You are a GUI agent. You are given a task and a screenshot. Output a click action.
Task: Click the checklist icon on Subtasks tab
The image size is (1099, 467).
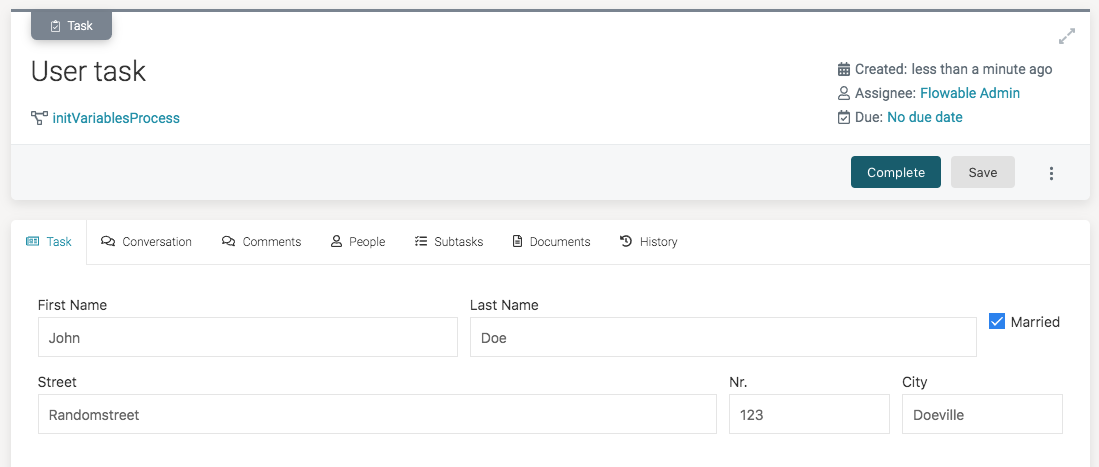(x=421, y=241)
